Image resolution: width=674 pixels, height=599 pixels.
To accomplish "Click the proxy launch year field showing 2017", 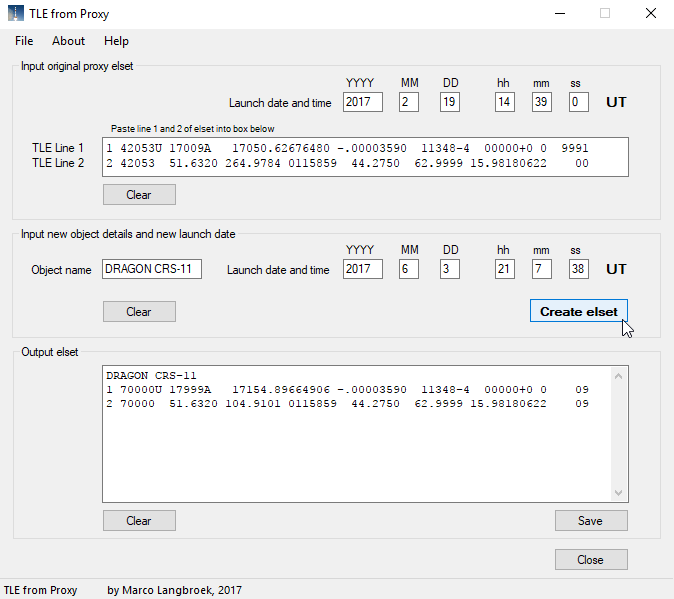I will [363, 102].
